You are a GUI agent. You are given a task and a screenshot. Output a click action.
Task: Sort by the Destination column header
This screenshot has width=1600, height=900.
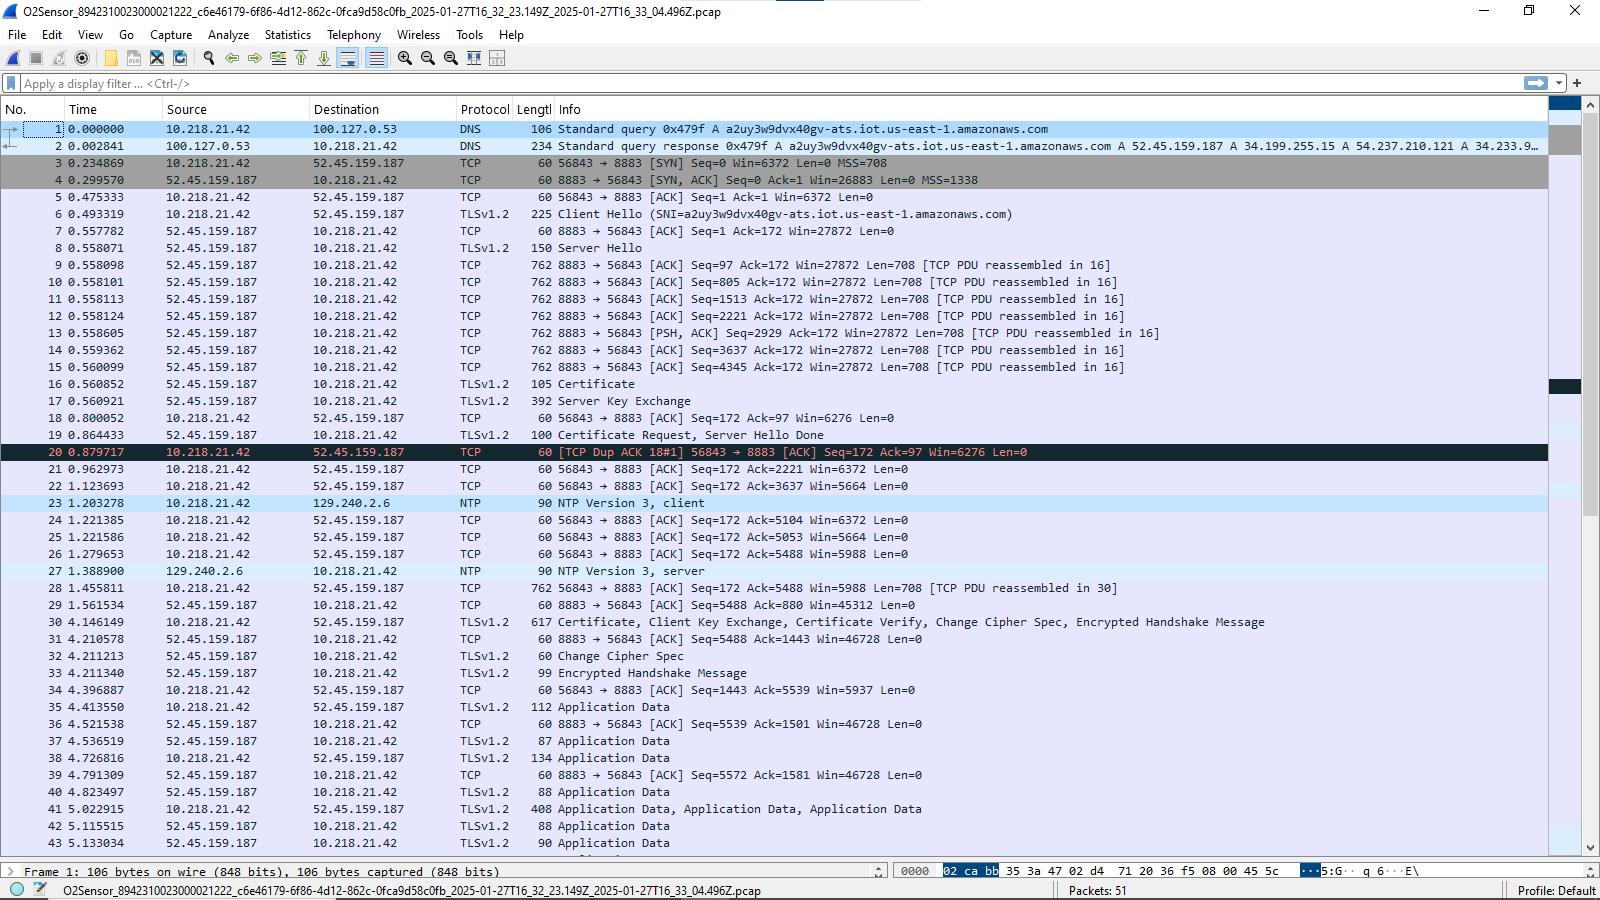pyautogui.click(x=383, y=110)
